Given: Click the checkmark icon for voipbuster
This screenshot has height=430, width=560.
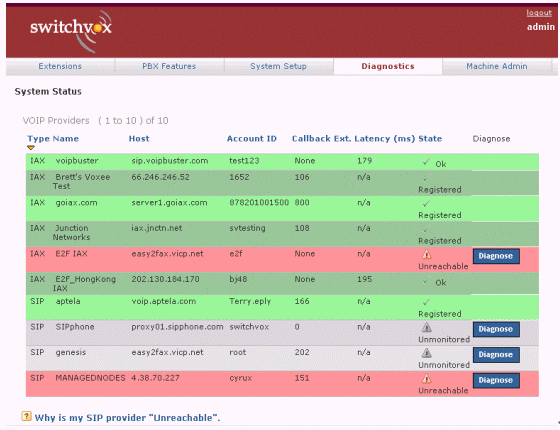Looking at the screenshot, I should [426, 162].
